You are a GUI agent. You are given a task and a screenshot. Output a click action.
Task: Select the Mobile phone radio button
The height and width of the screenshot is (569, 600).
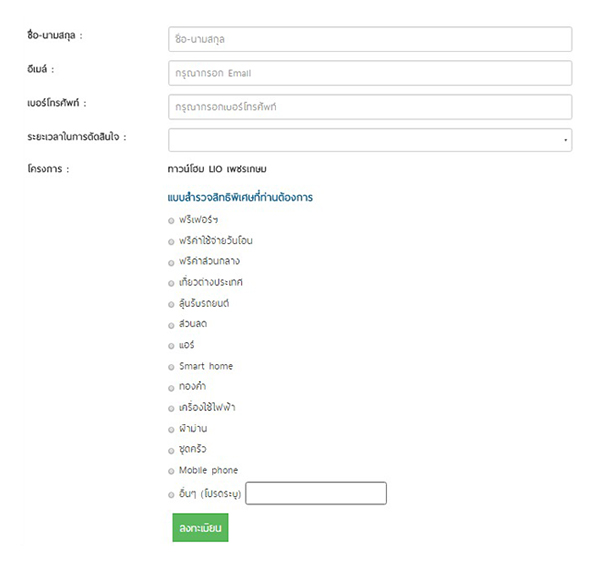coord(171,471)
